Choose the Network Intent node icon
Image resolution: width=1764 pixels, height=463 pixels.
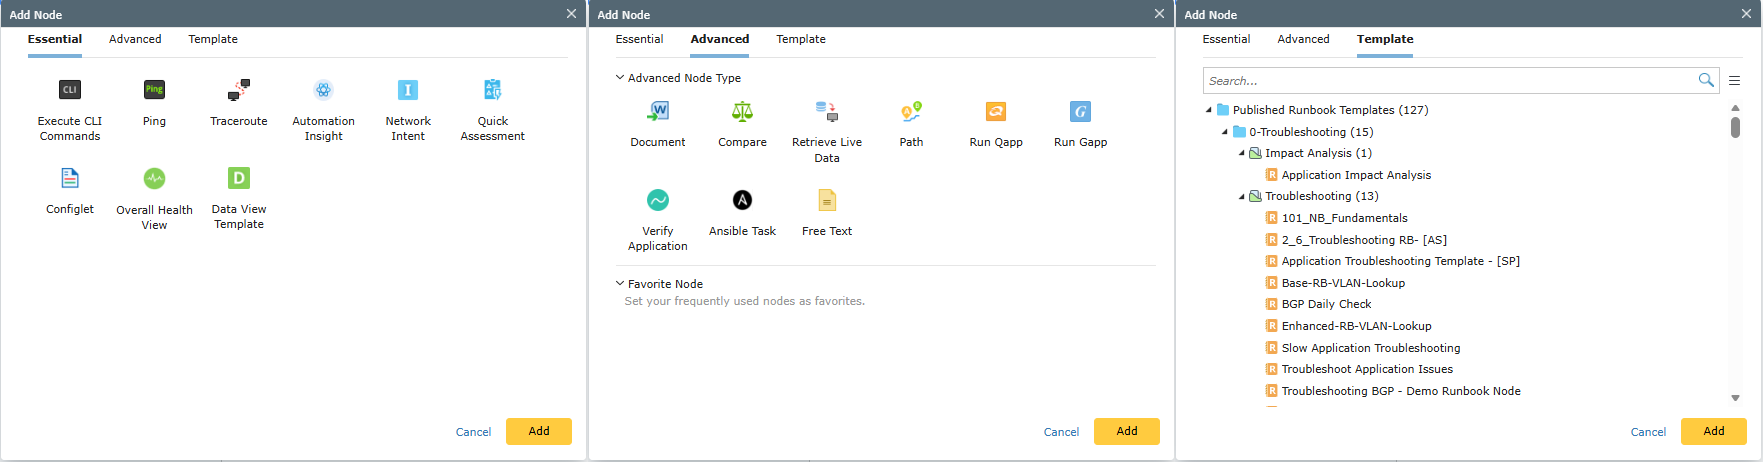pyautogui.click(x=408, y=90)
